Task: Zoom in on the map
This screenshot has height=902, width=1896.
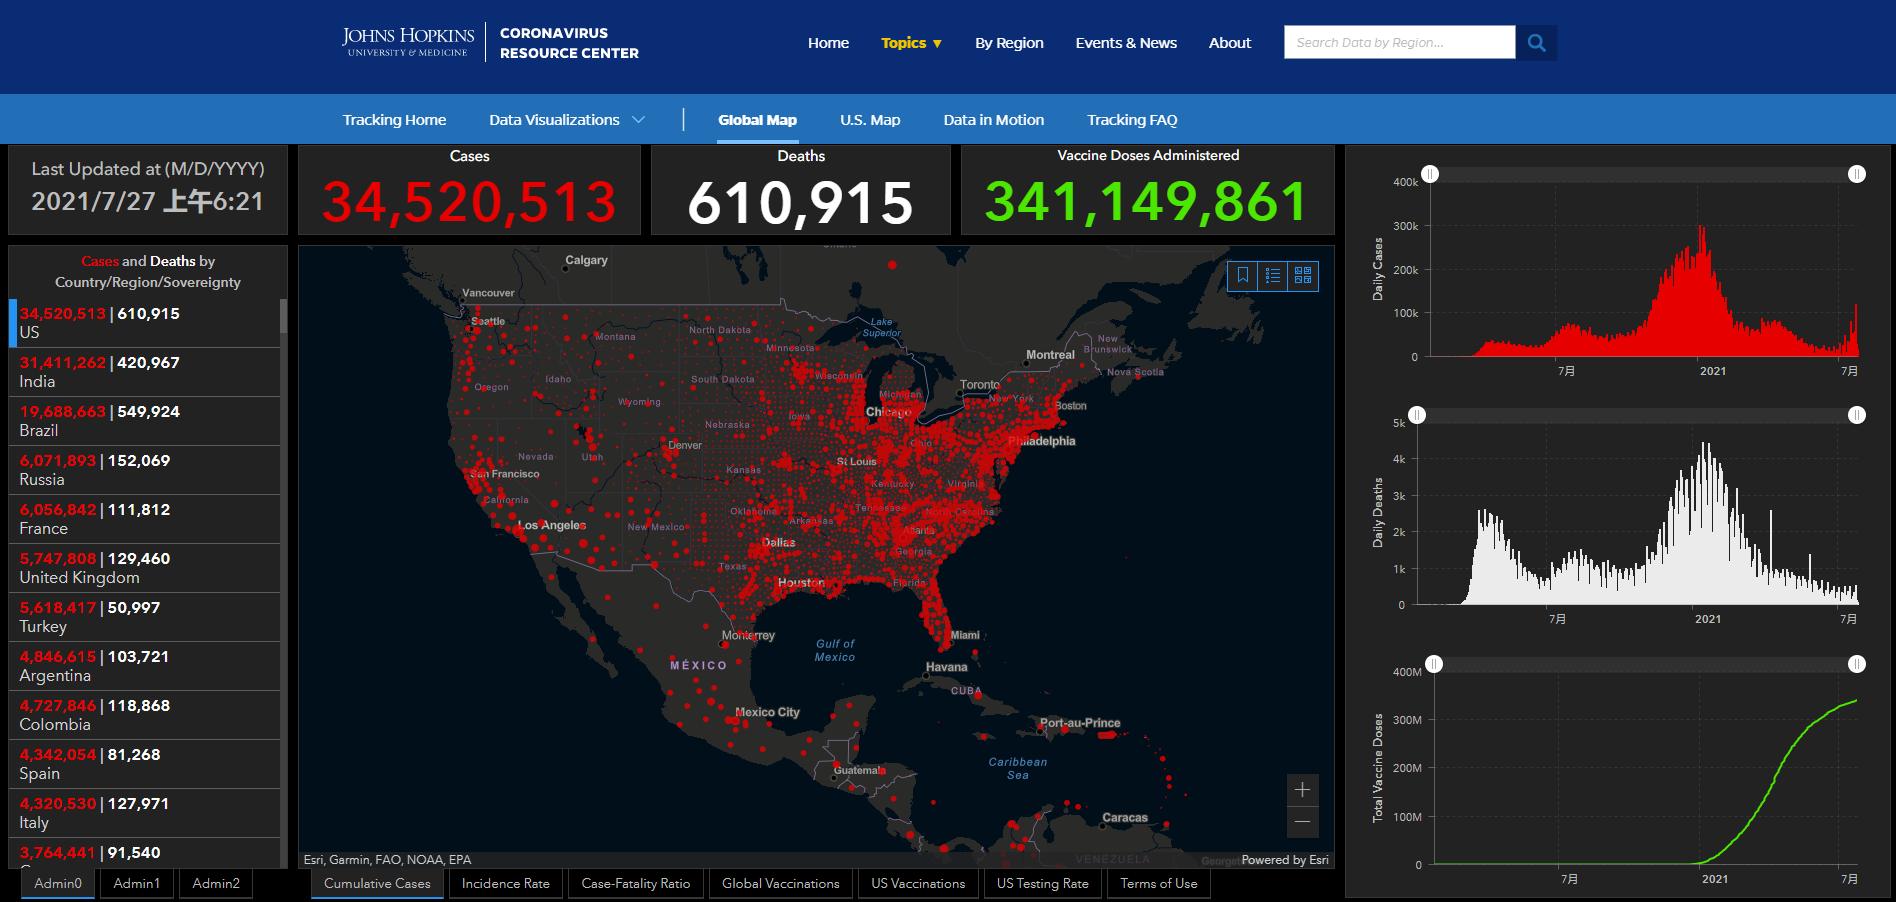Action: click(1302, 790)
